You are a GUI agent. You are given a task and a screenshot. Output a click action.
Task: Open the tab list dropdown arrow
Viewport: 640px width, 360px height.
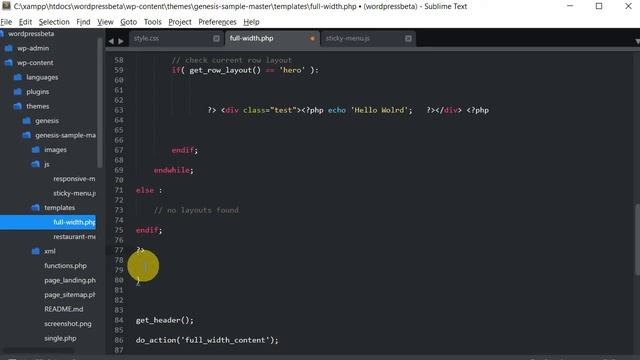tap(637, 41)
